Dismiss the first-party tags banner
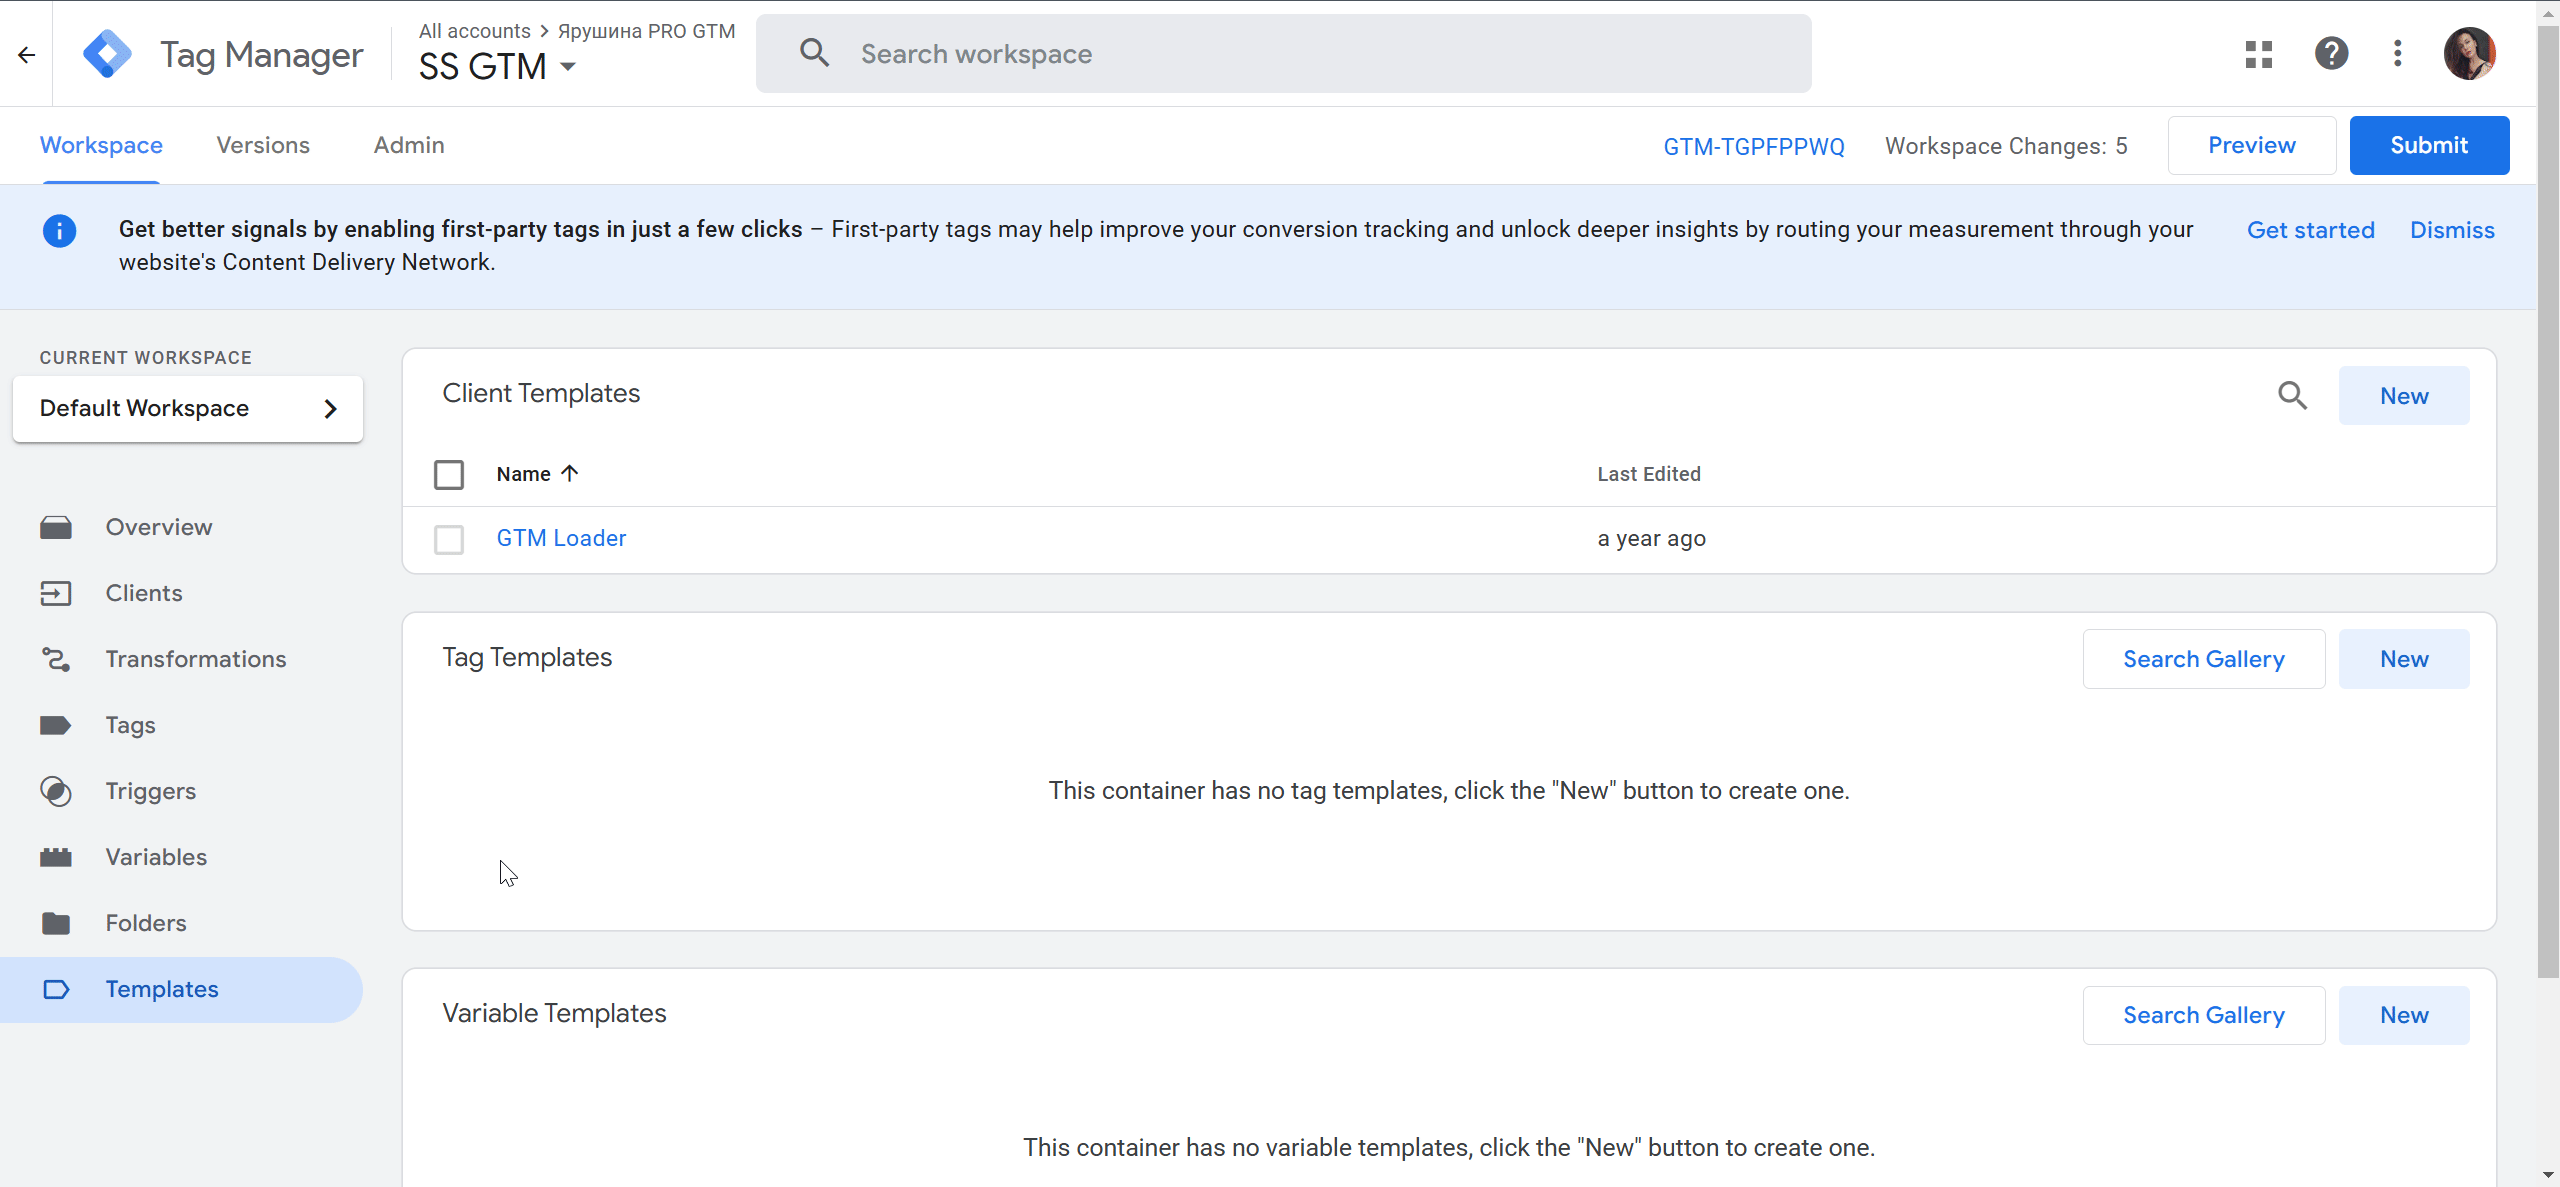2560x1187 pixels. click(2452, 230)
